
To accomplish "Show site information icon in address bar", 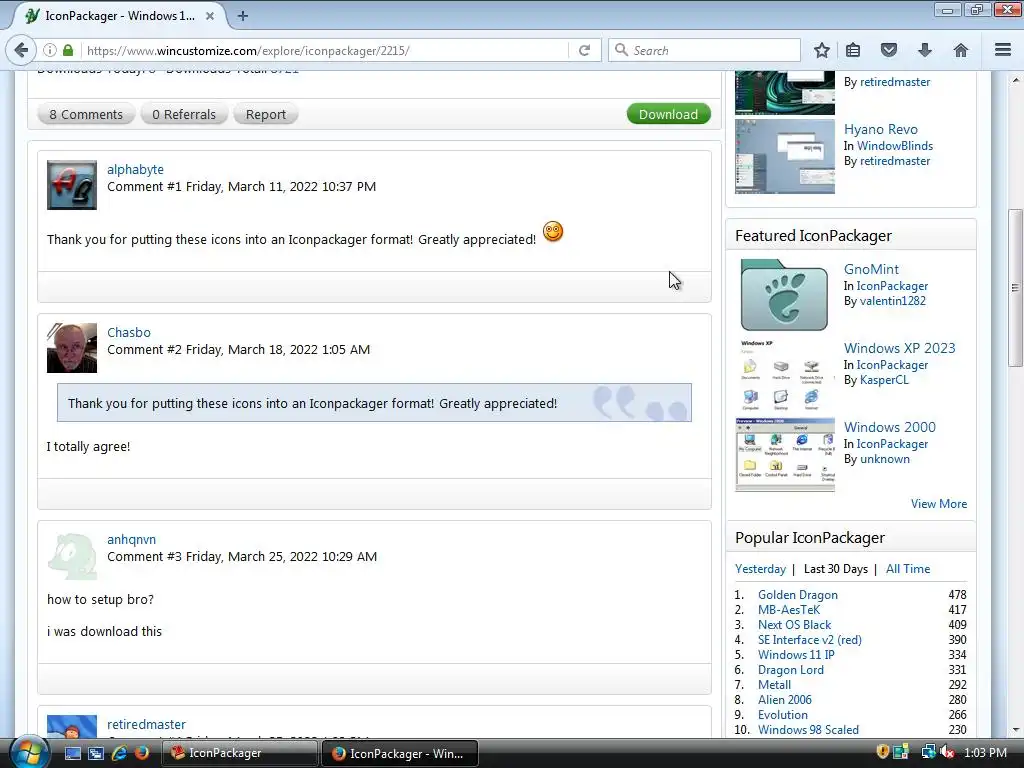I will click(50, 50).
